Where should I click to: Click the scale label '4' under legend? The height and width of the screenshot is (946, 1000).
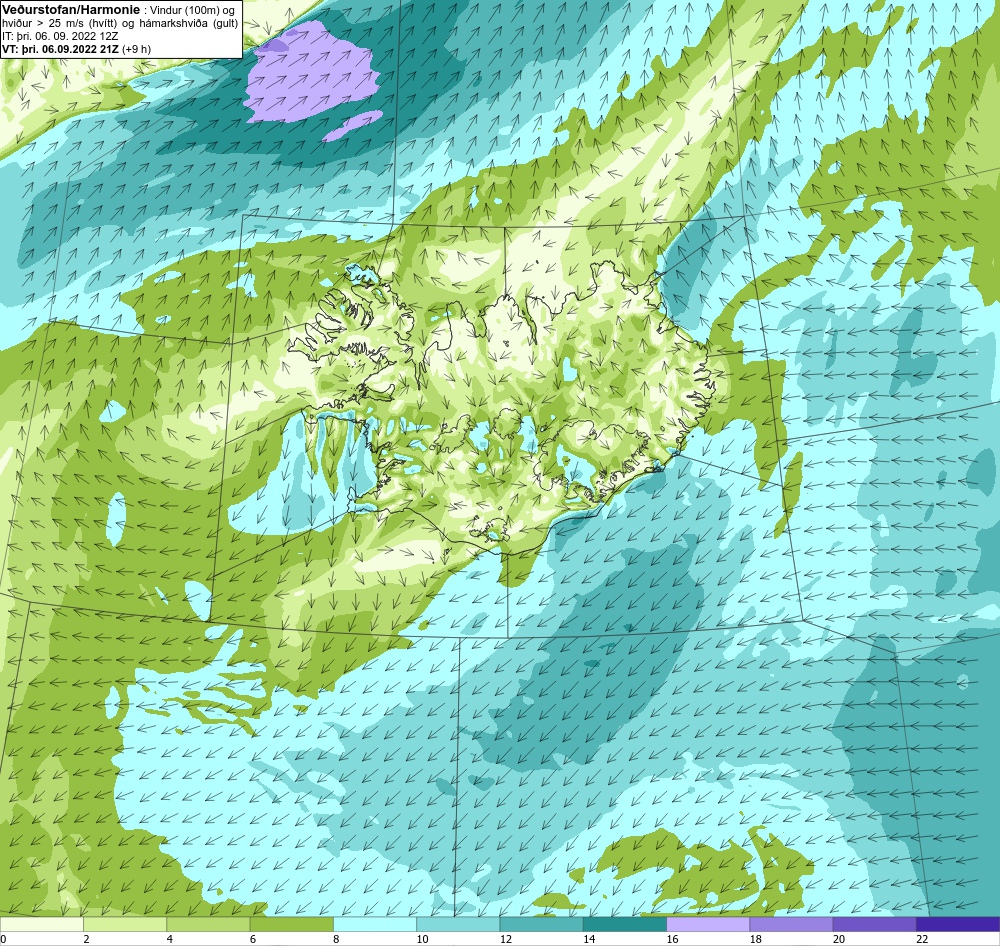[x=170, y=939]
